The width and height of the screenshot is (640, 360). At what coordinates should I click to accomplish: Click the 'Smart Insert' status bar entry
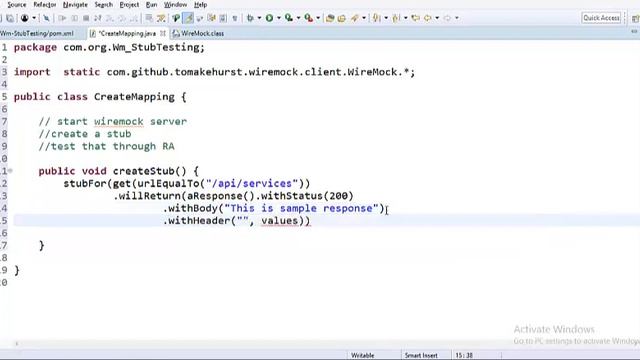click(x=421, y=356)
